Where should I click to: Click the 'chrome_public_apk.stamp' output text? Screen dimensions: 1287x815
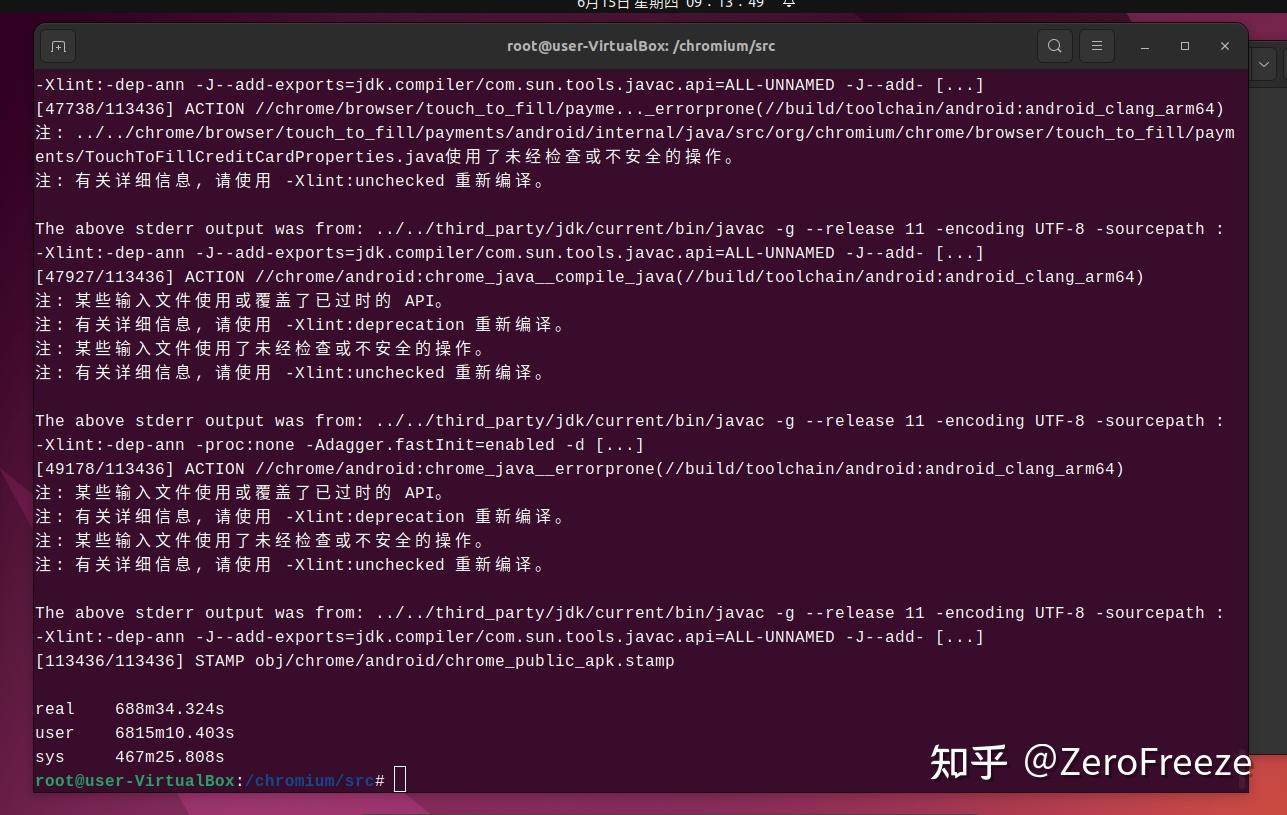[560, 660]
